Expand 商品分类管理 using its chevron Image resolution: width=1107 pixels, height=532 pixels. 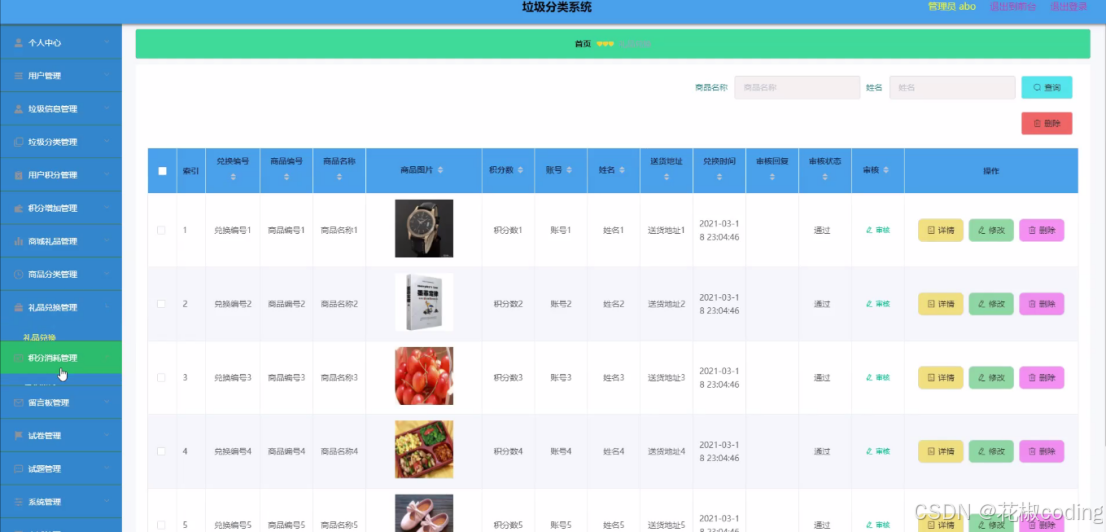coord(107,274)
